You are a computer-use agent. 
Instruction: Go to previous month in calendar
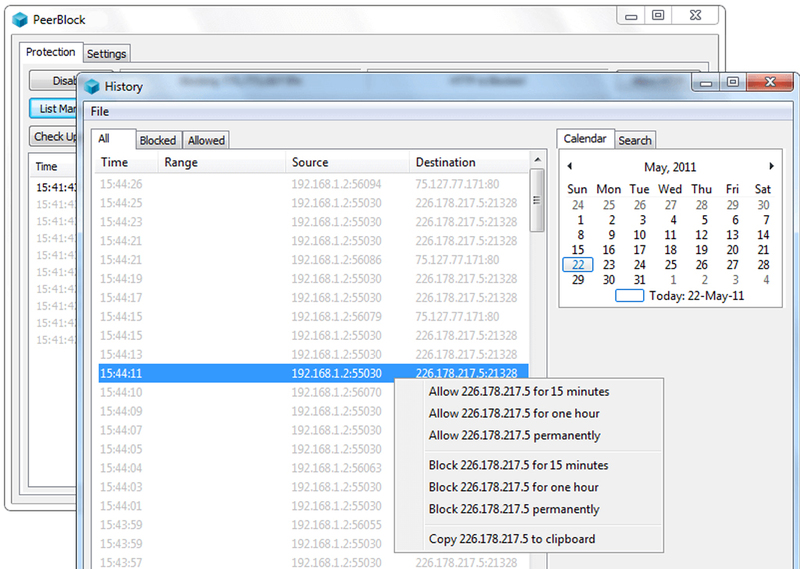pos(569,166)
